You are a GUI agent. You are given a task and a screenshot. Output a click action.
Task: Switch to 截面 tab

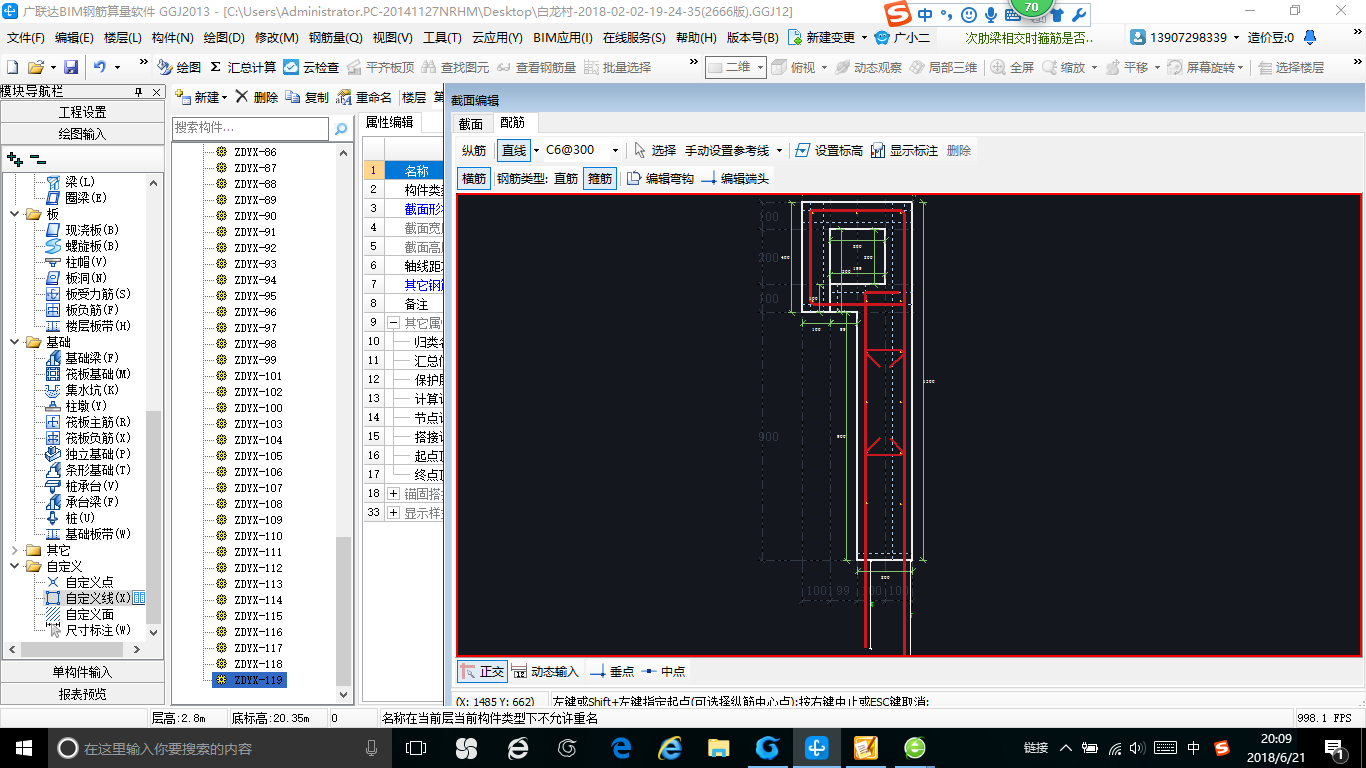470,124
